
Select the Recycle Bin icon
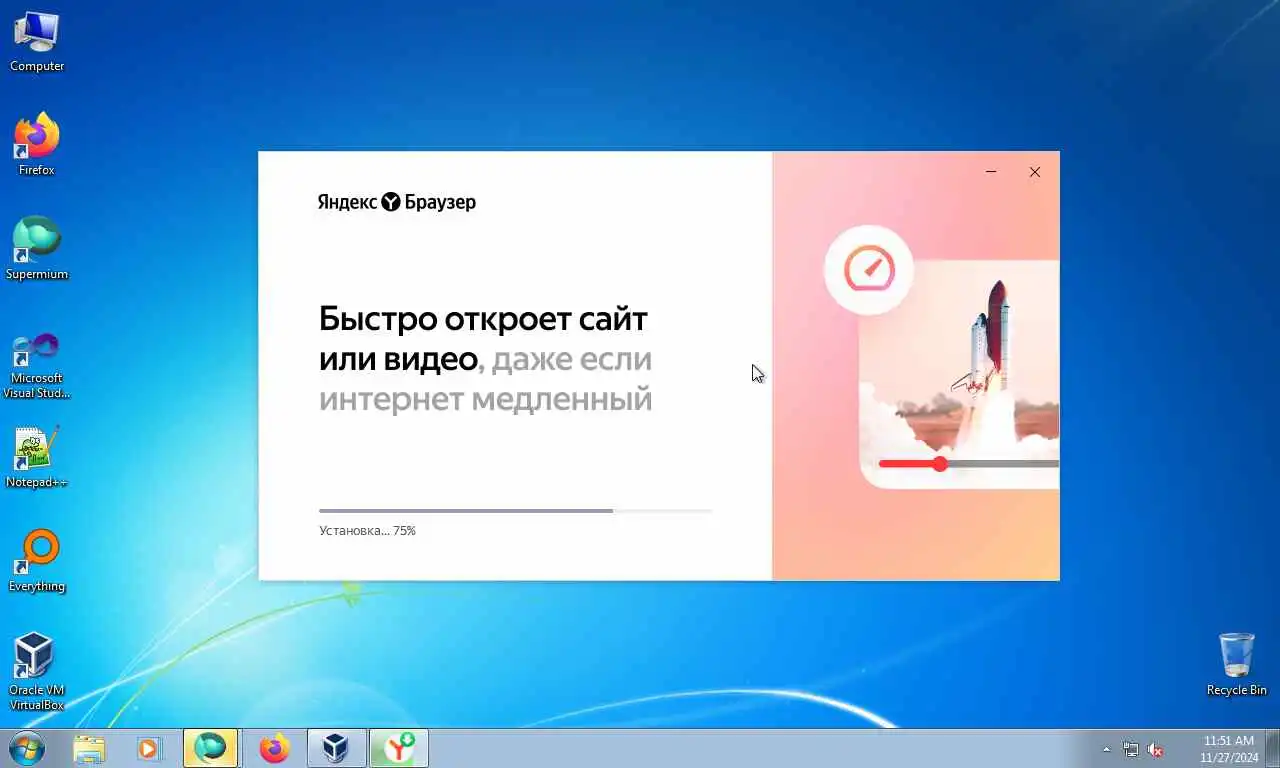[1237, 665]
